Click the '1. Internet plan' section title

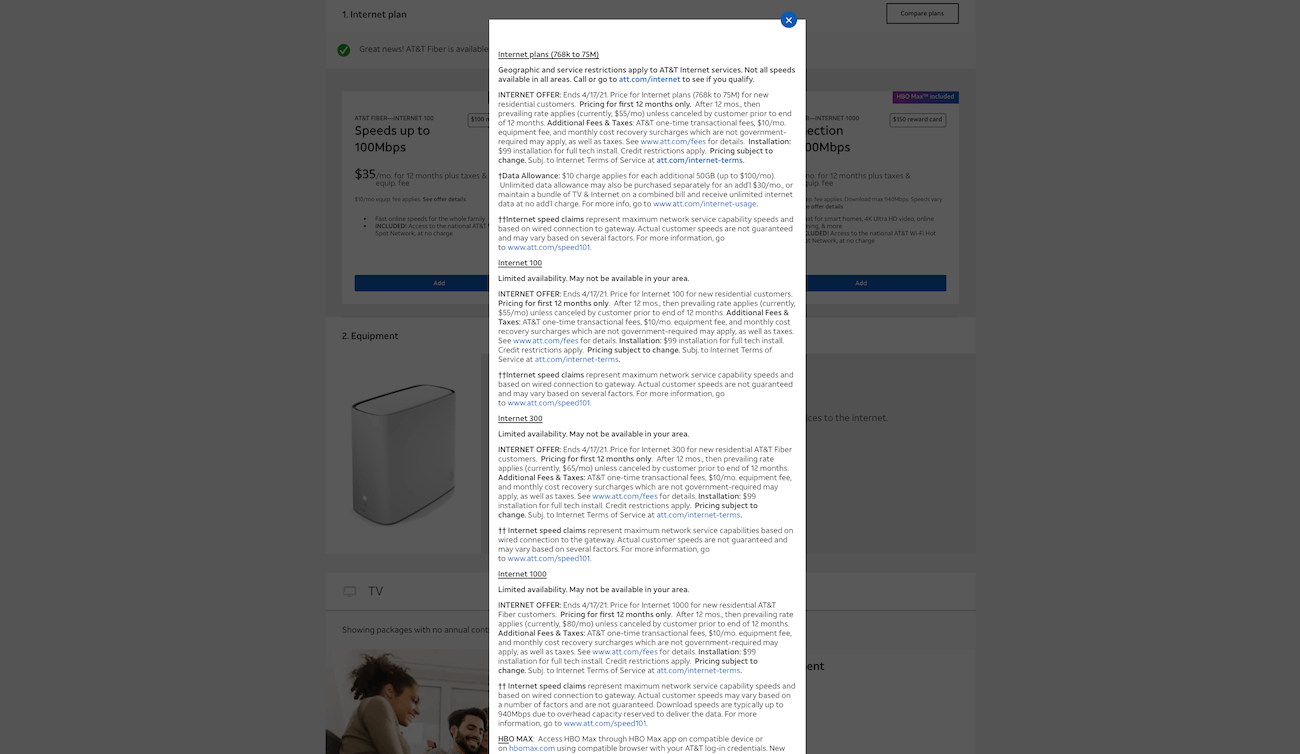click(x=374, y=14)
